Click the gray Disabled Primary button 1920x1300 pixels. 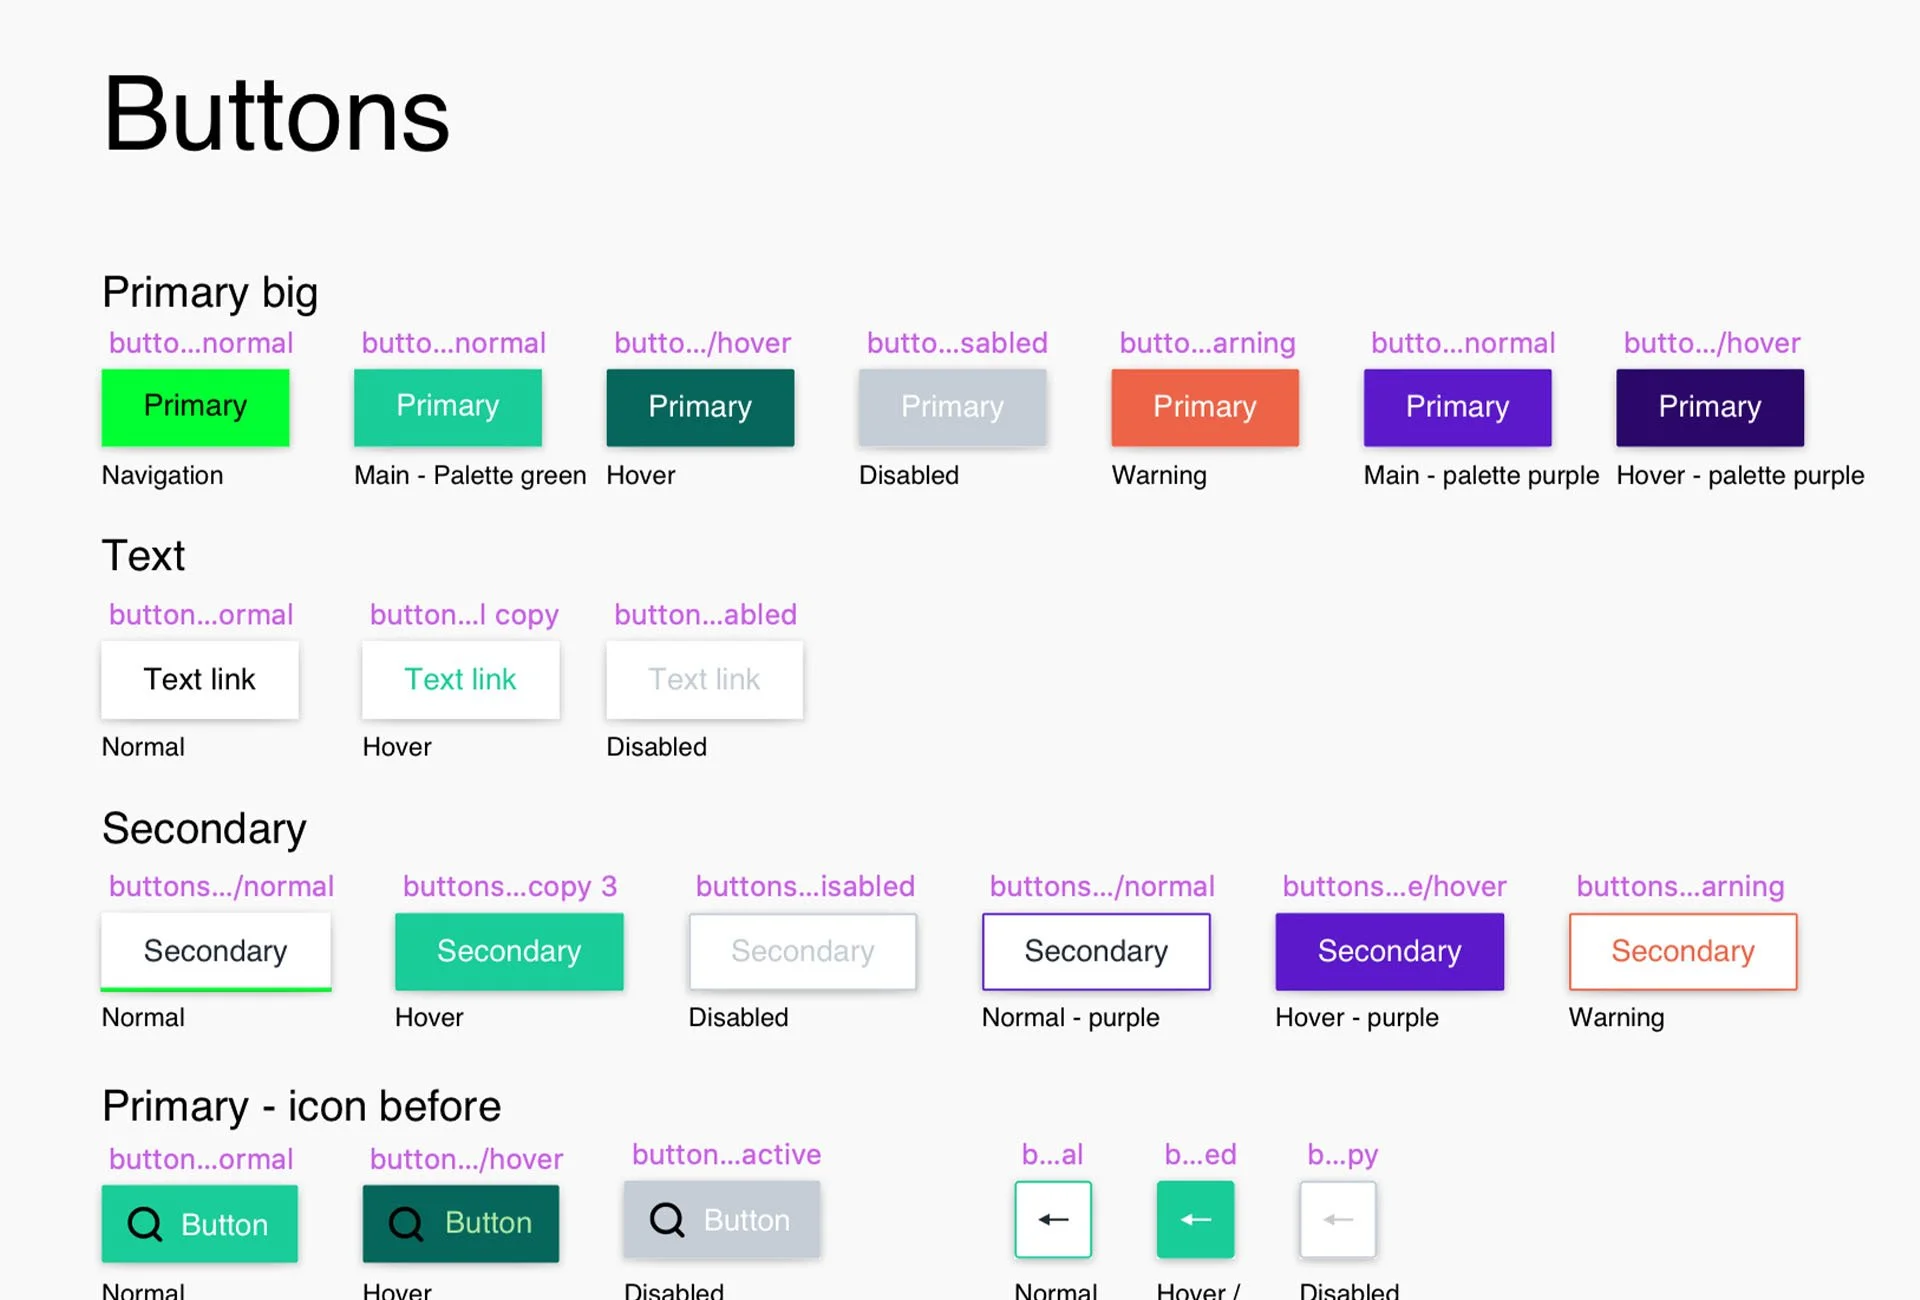(952, 407)
